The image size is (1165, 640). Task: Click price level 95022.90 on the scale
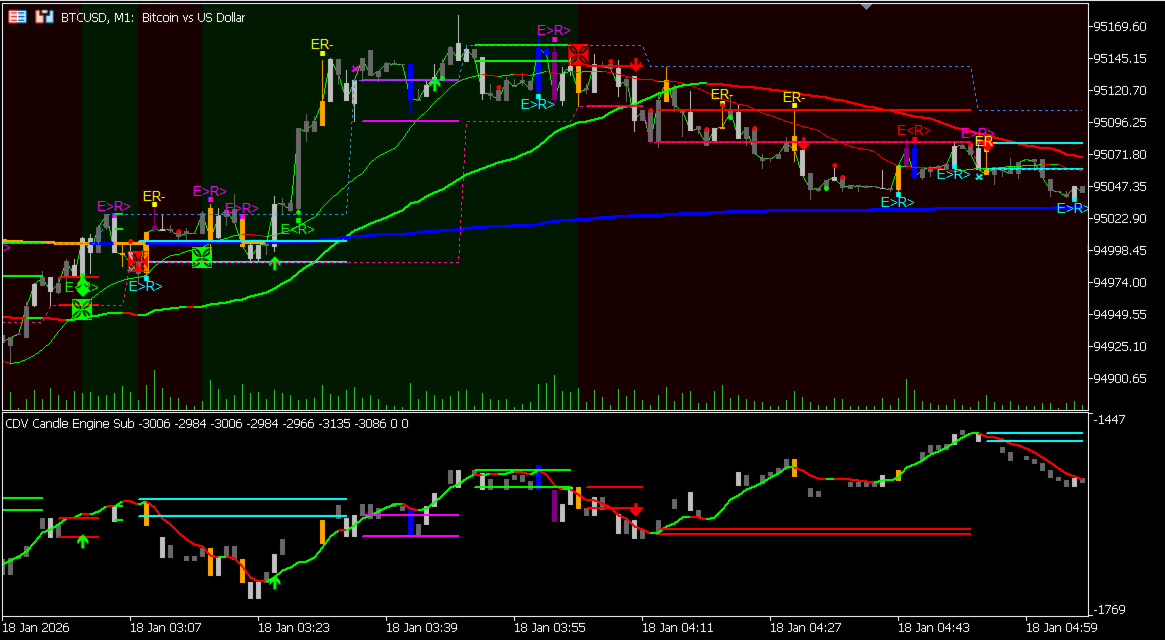point(1120,219)
